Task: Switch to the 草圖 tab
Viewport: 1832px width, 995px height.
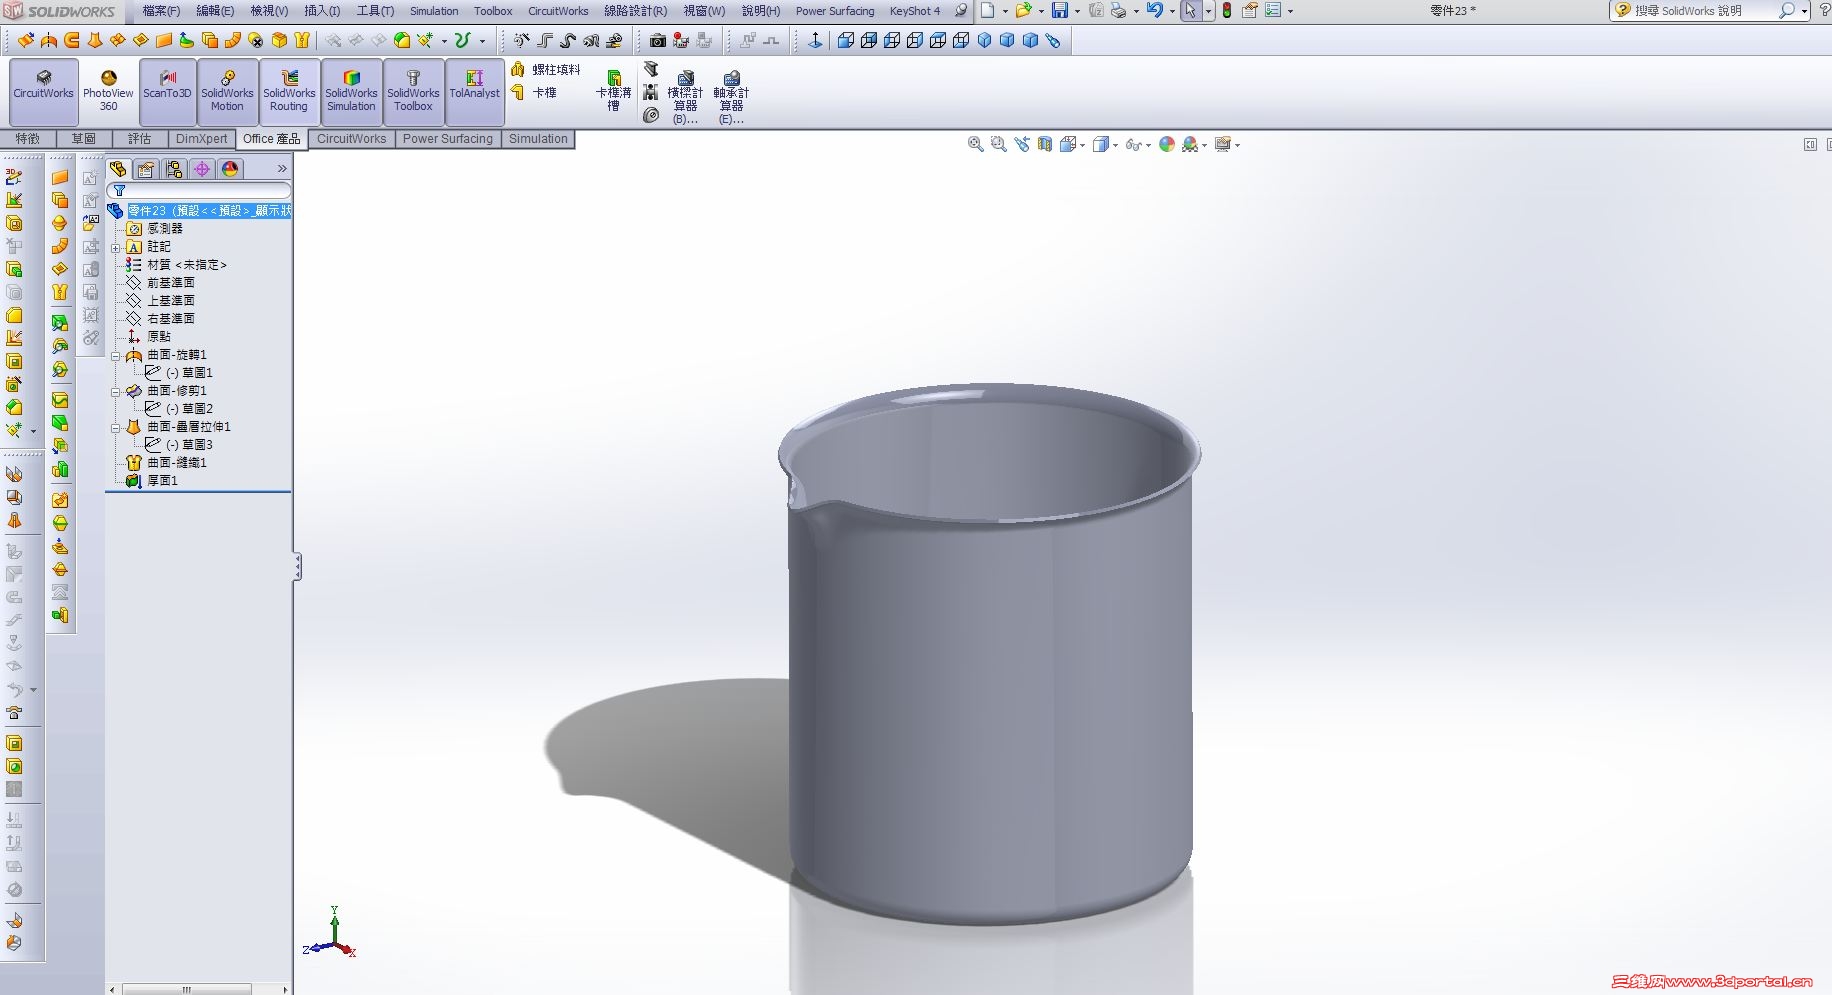Action: coord(84,139)
